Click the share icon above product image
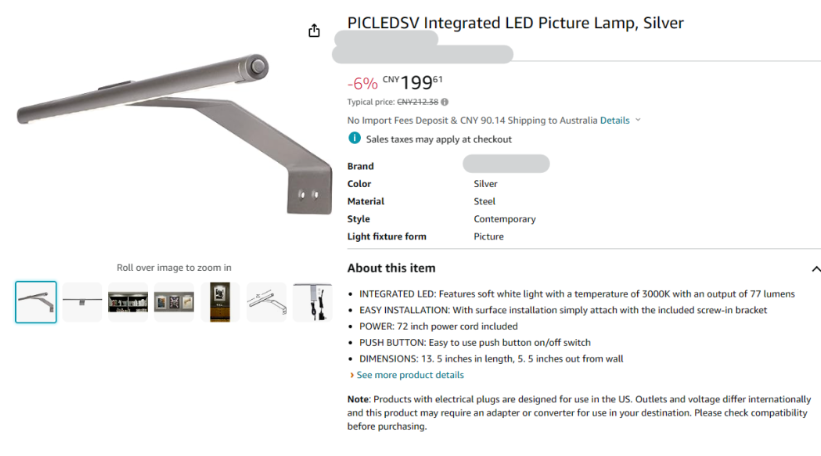 pos(314,31)
